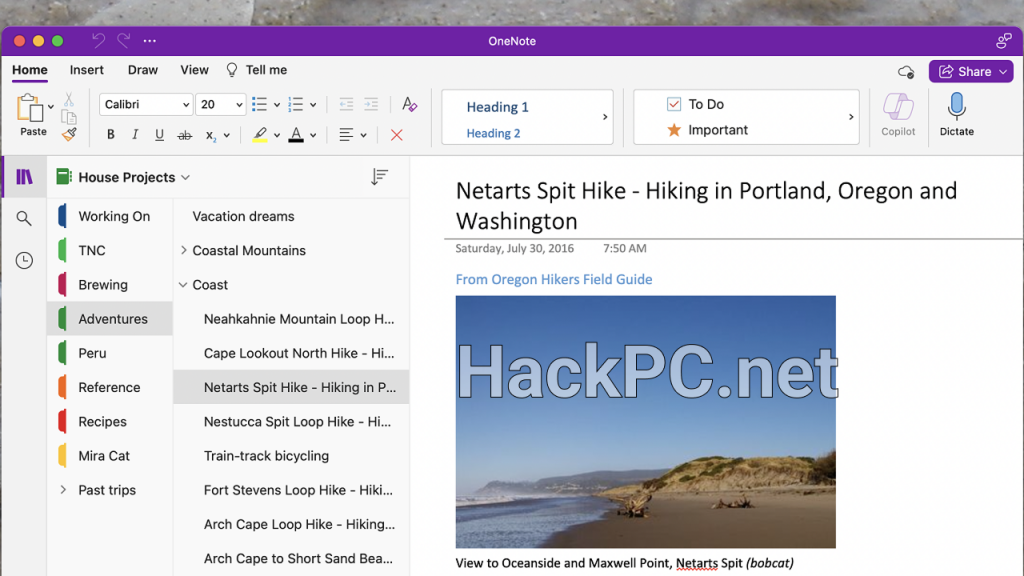Screen dimensions: 1024x576
Task: Switch to the Draw tab
Action: click(x=143, y=70)
